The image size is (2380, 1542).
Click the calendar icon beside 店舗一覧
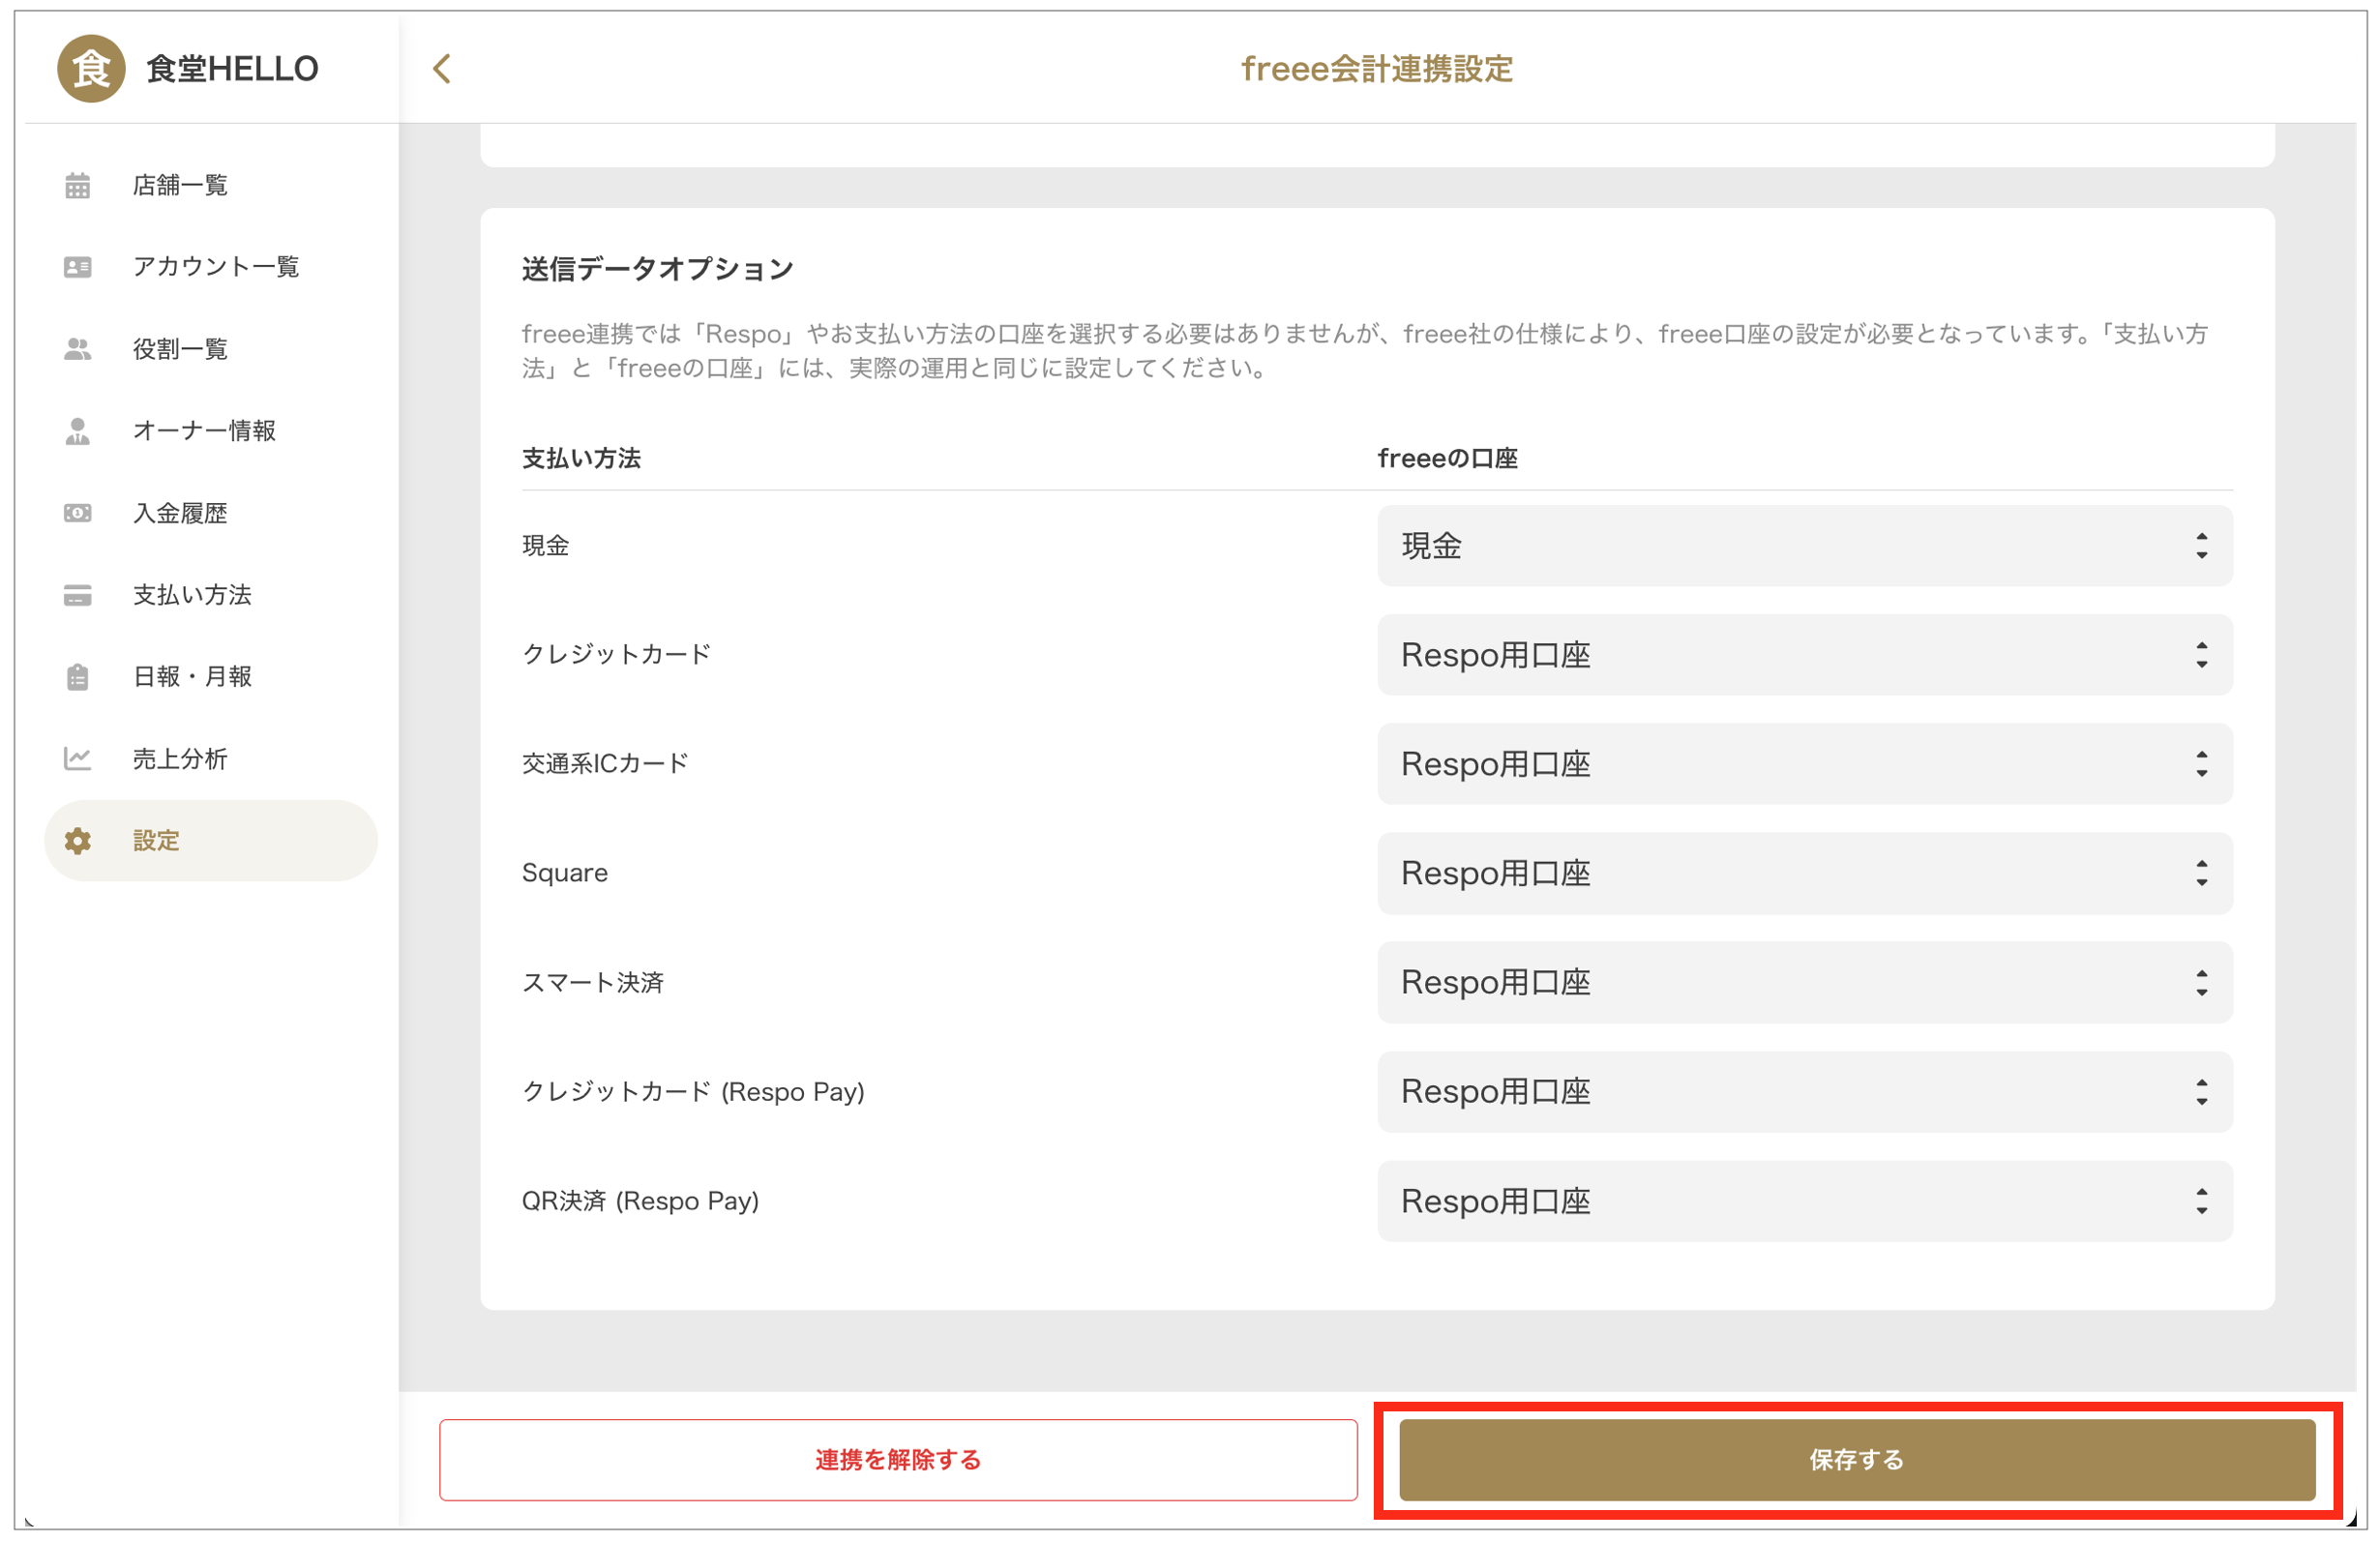tap(78, 185)
